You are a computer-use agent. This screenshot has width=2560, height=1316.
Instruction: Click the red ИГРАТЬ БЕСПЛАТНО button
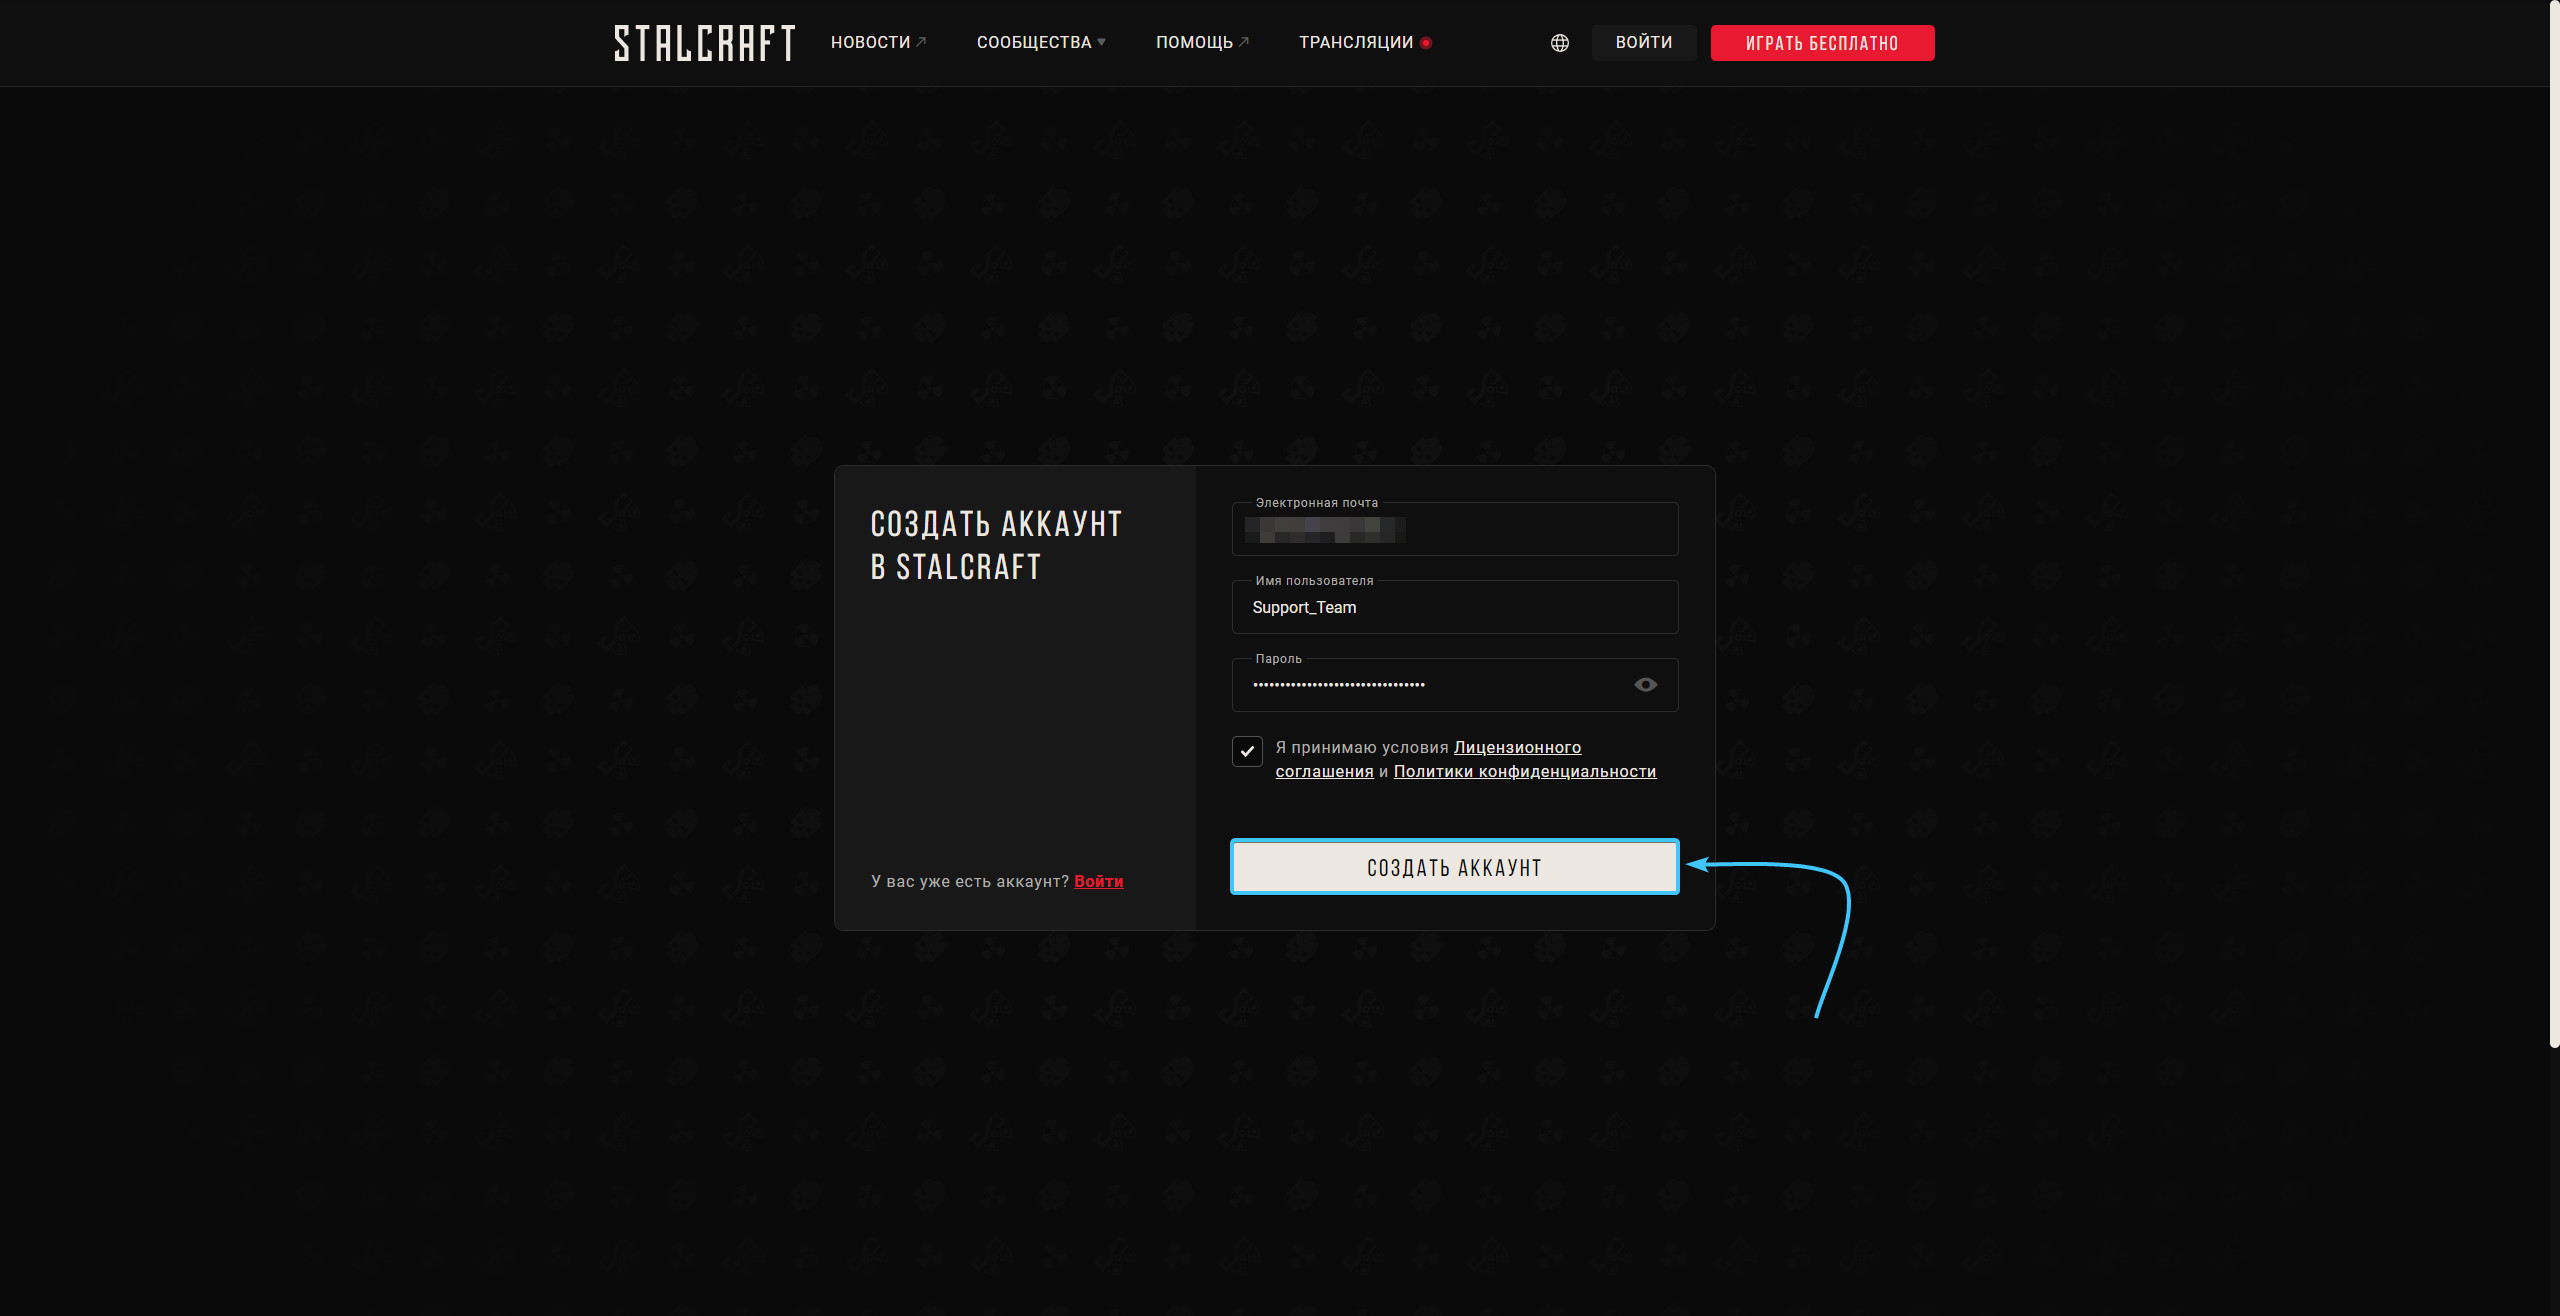1822,43
